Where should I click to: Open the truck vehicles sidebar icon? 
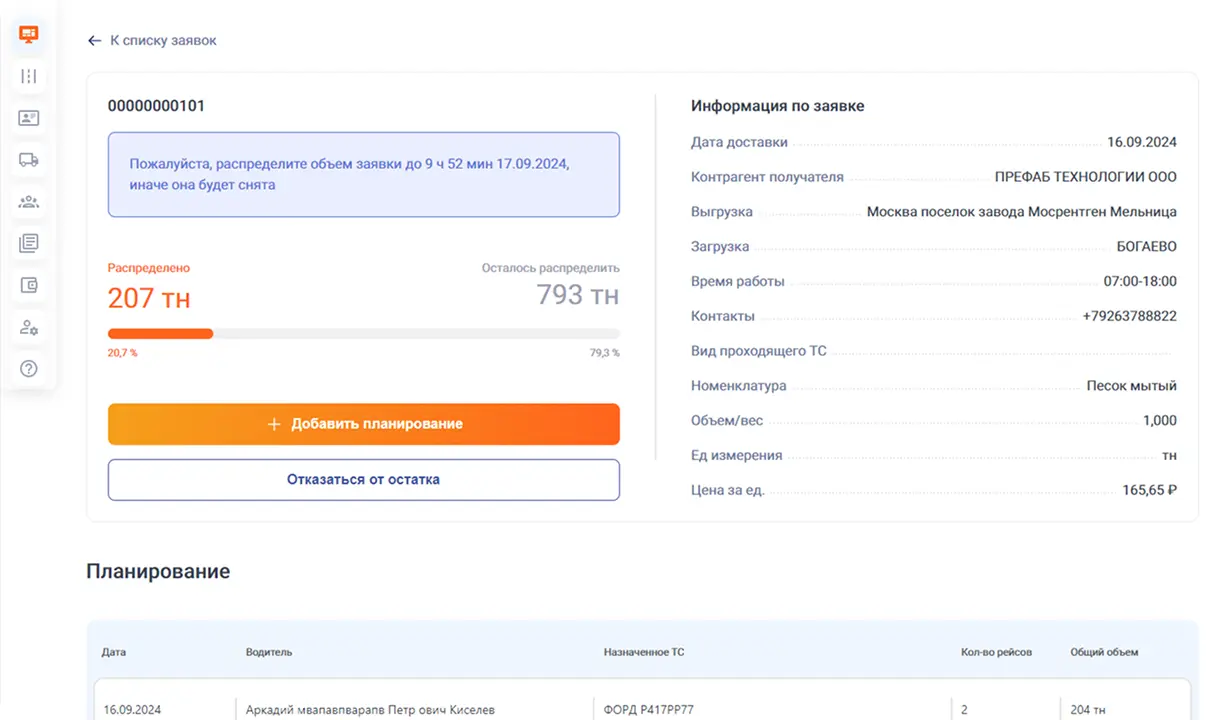[x=29, y=160]
